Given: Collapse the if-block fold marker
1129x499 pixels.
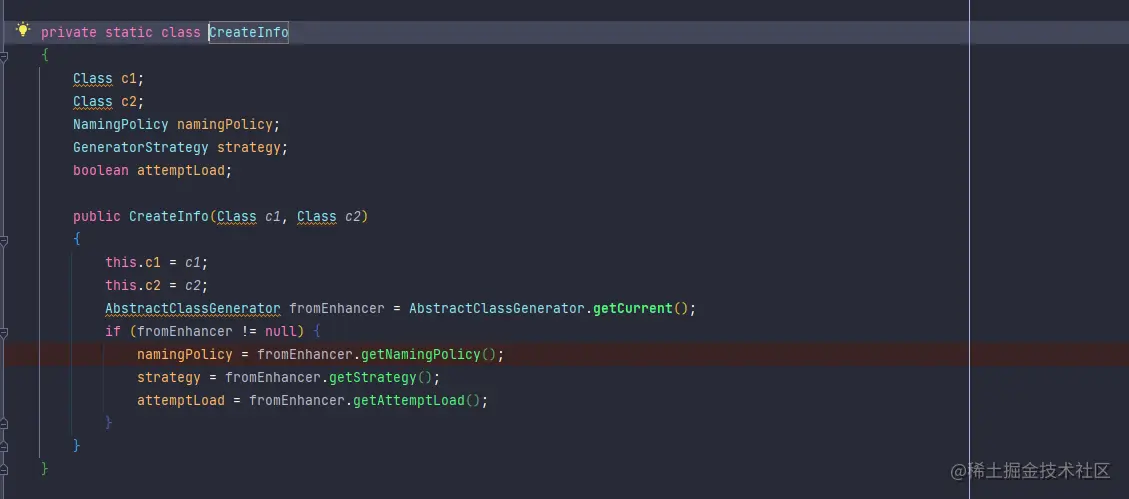Looking at the screenshot, I should tap(3, 332).
